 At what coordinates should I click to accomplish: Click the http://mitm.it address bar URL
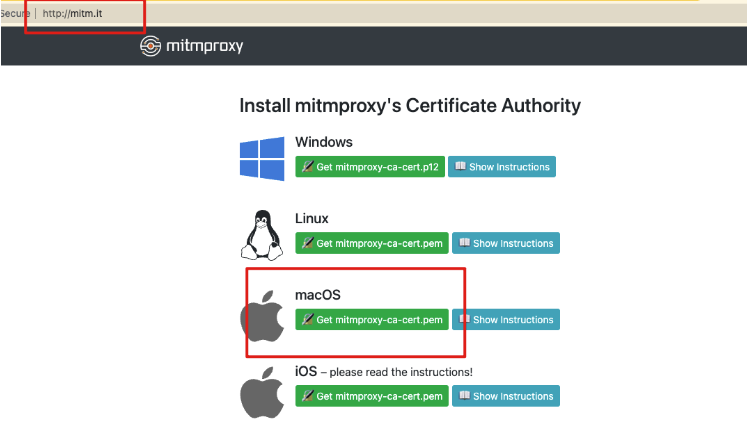(72, 13)
